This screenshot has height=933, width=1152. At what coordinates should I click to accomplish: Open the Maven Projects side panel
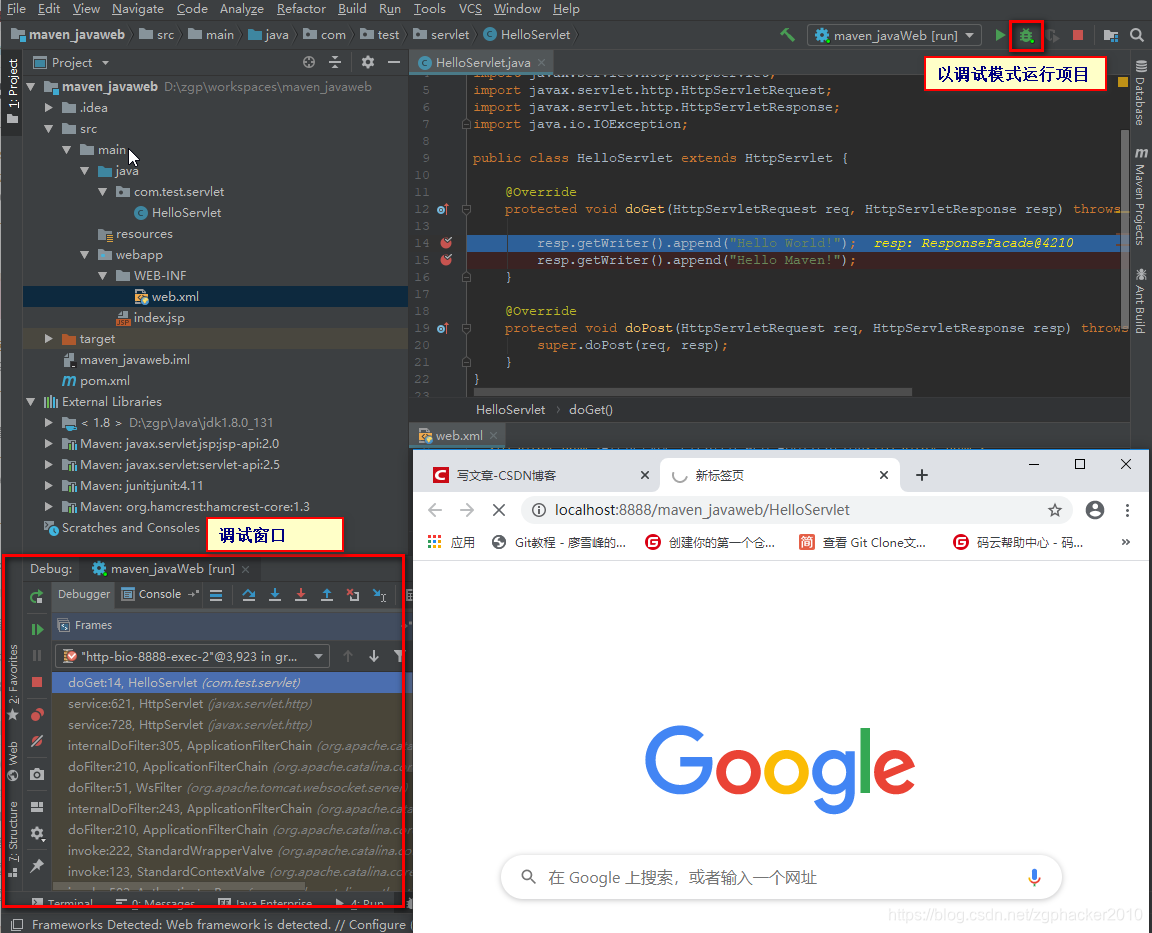[1140, 197]
